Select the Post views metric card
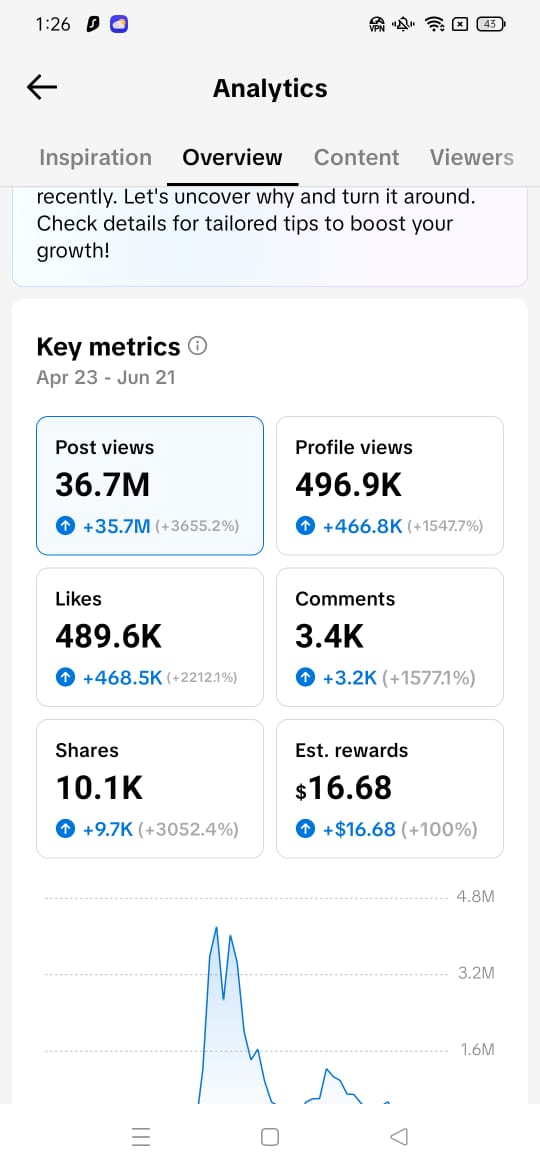Image resolution: width=540 pixels, height=1170 pixels. coord(150,486)
